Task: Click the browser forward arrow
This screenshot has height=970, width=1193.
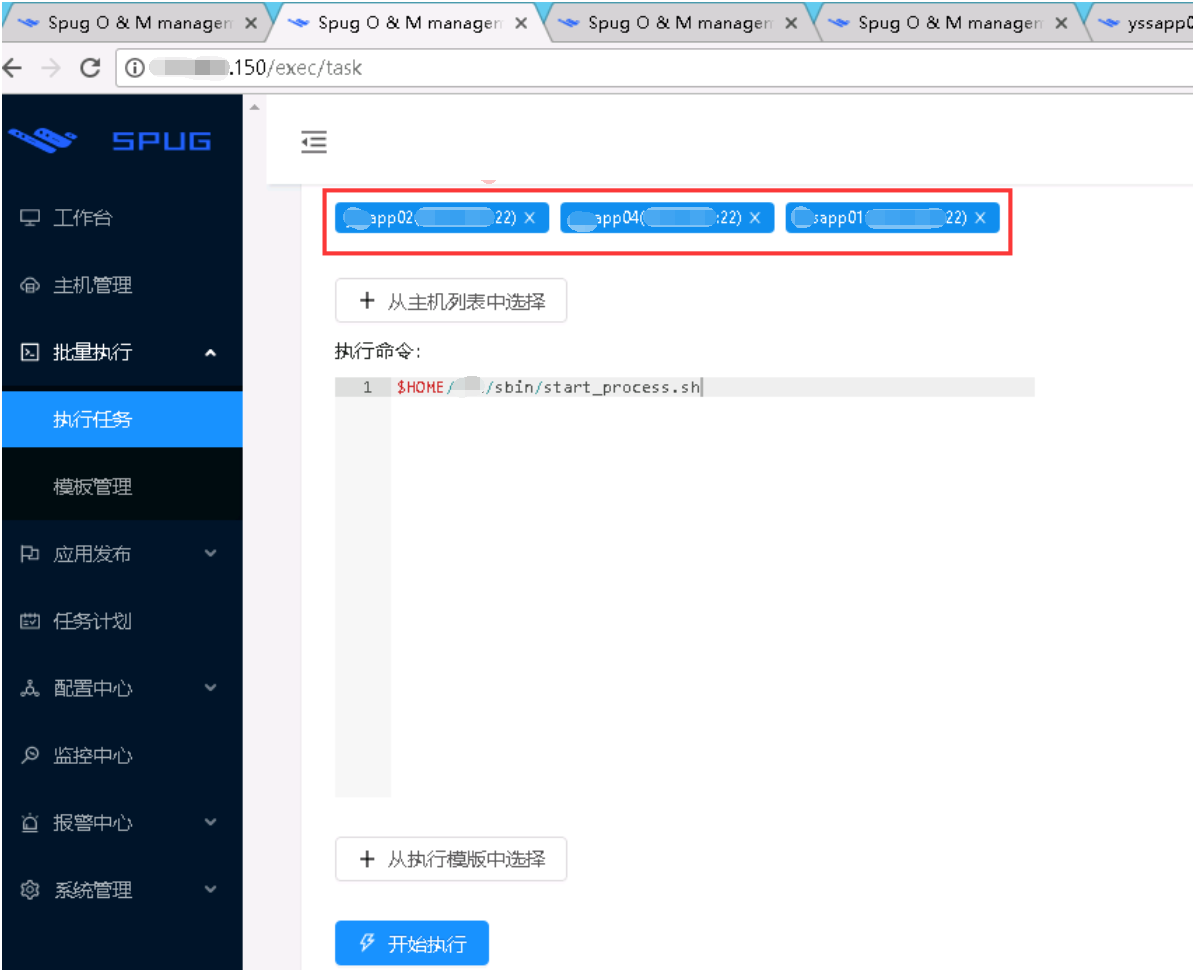Action: tap(51, 68)
